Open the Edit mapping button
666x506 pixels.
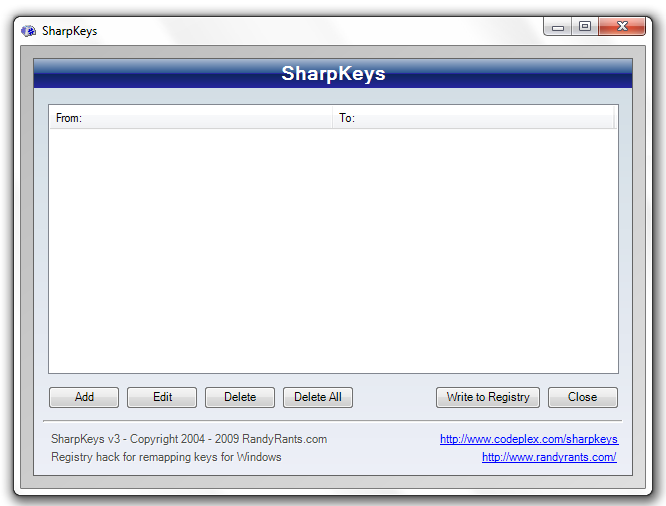pyautogui.click(x=162, y=397)
